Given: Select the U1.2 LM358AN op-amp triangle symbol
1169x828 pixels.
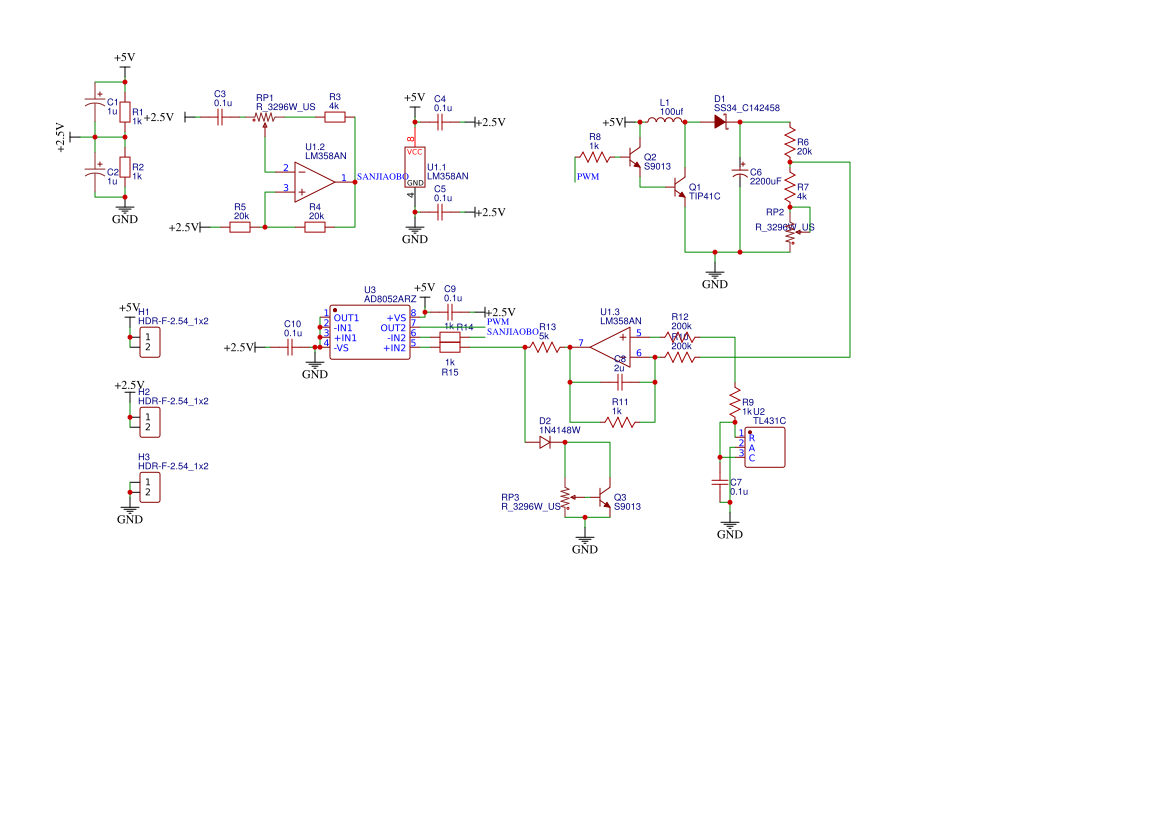Looking at the screenshot, I should click(314, 182).
